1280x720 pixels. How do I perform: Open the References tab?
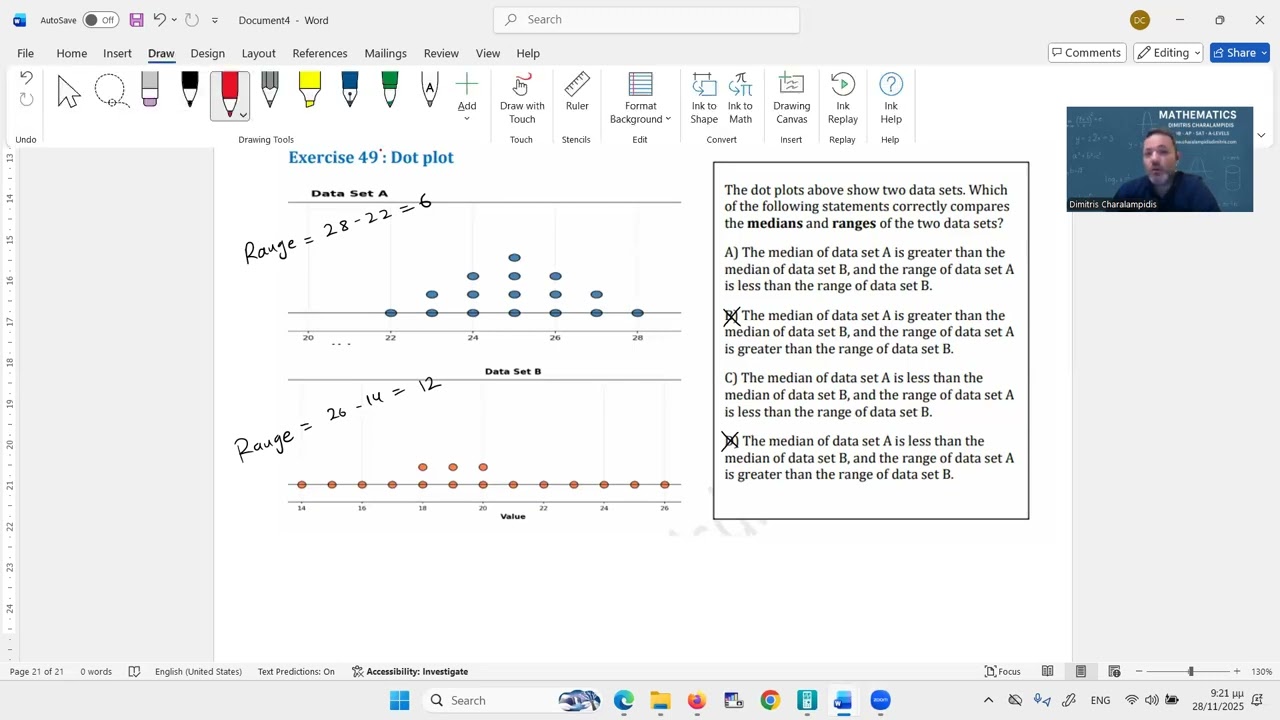coord(320,53)
